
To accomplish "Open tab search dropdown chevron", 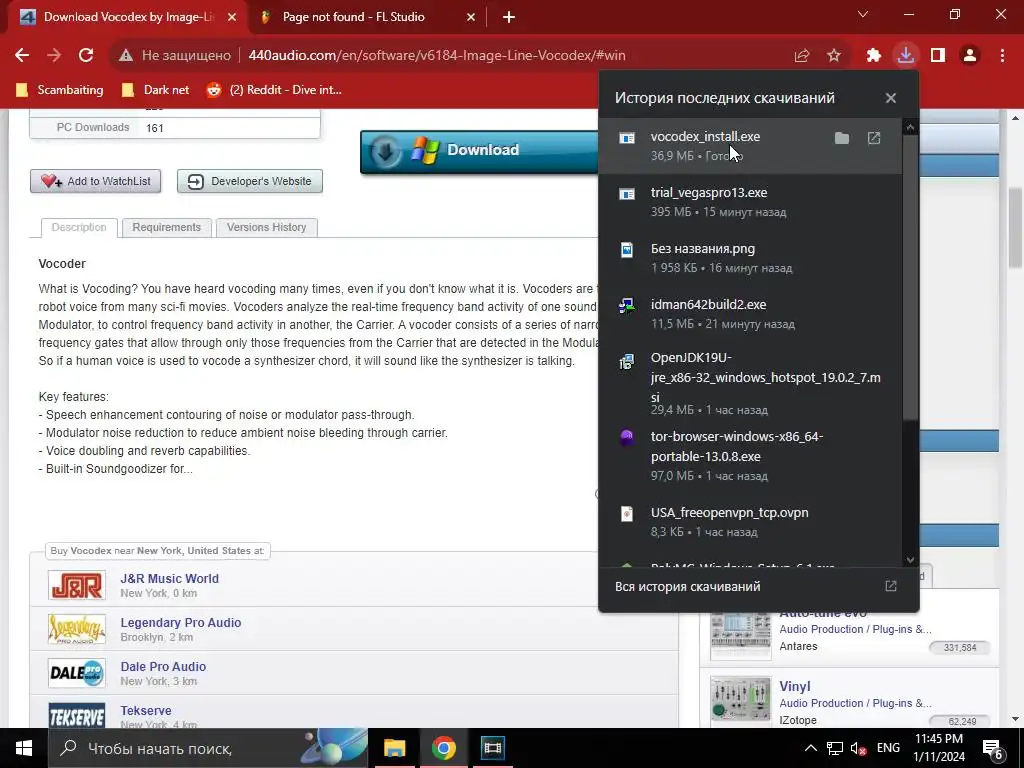I will tap(863, 14).
